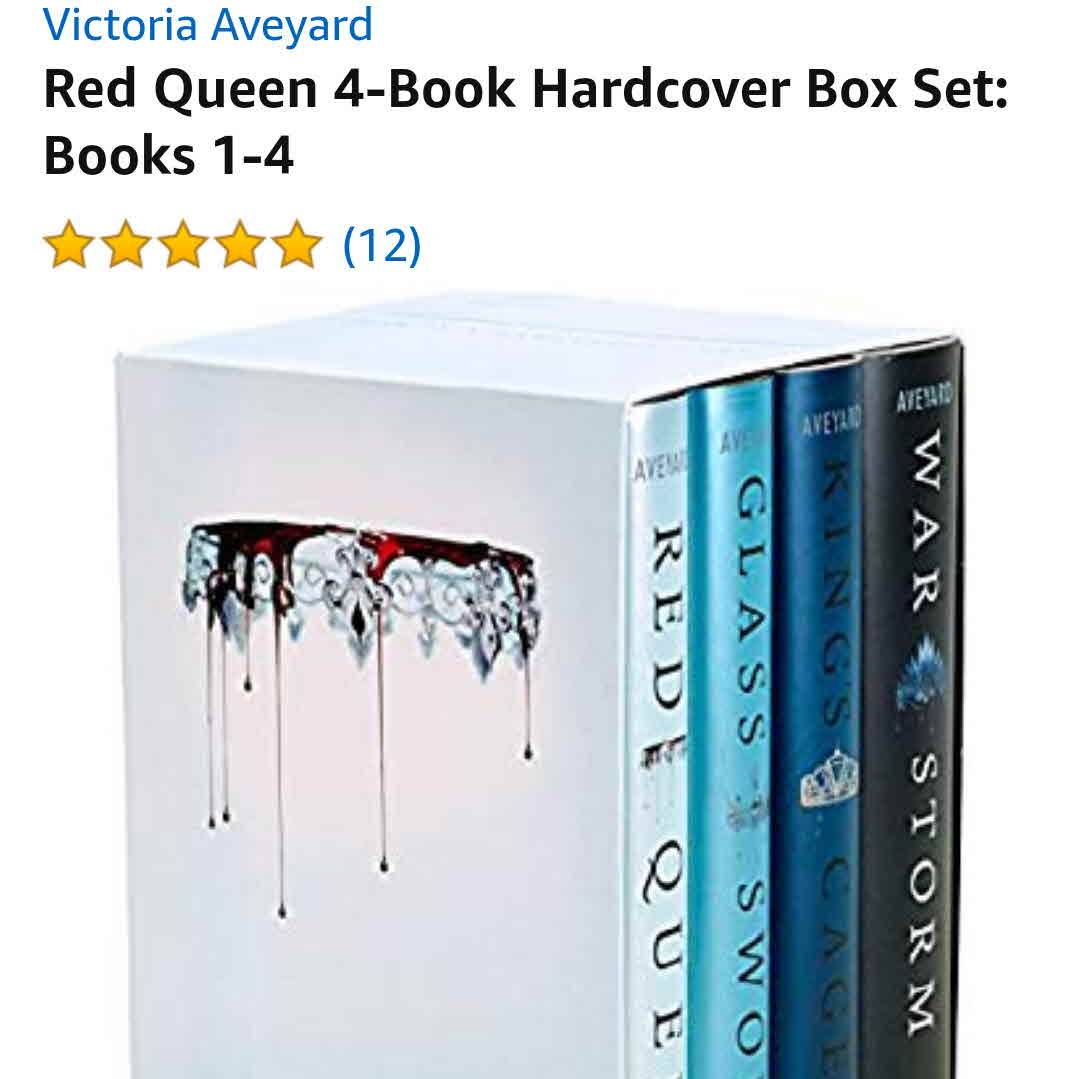Screen dimensions: 1079x1079
Task: Open the Victoria Aveyard author link
Action: [x=208, y=24]
